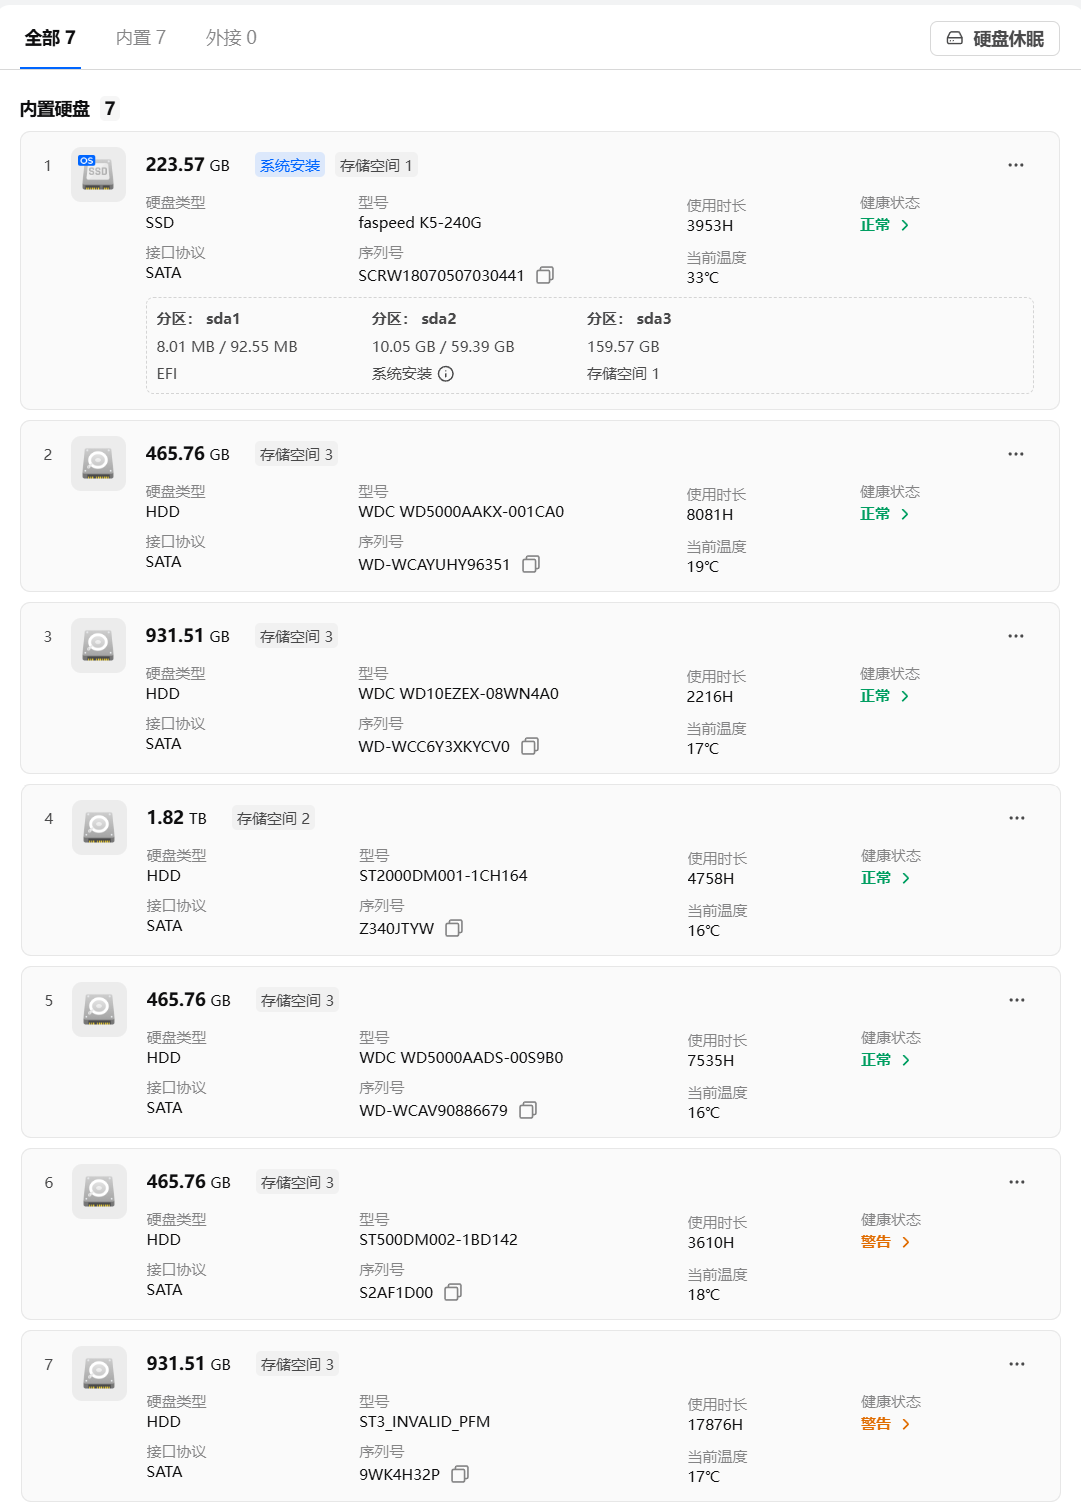Image resolution: width=1081 pixels, height=1511 pixels.
Task: Open more options for disk 4
Action: pyautogui.click(x=1017, y=818)
